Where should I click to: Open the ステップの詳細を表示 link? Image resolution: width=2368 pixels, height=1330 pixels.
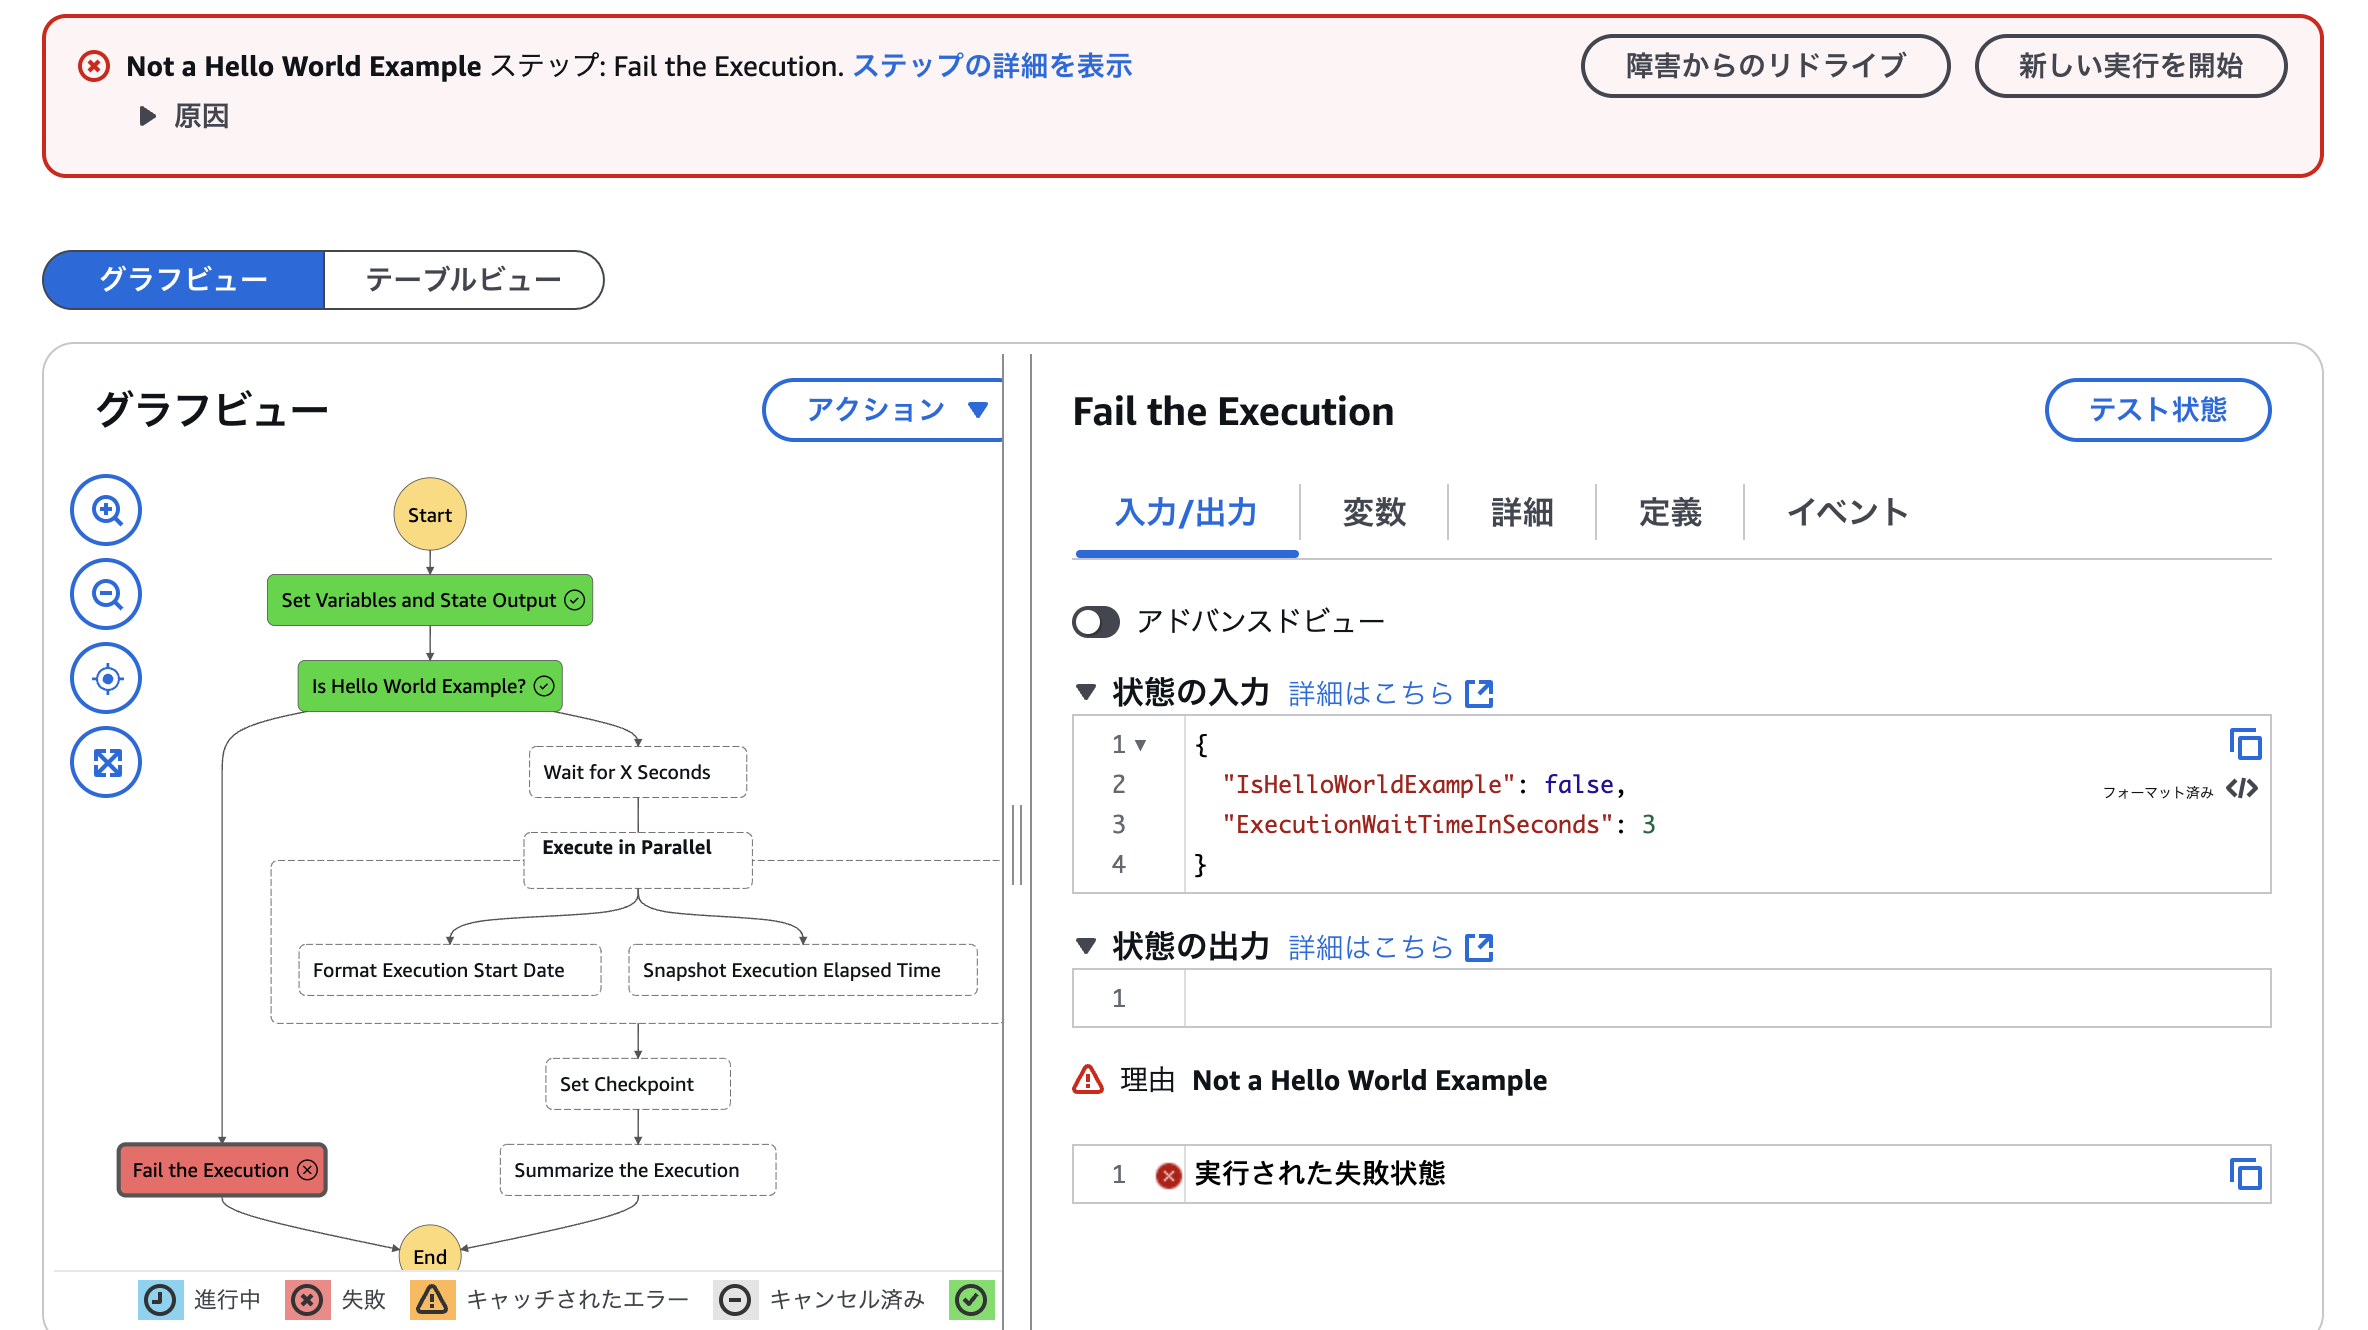(992, 66)
